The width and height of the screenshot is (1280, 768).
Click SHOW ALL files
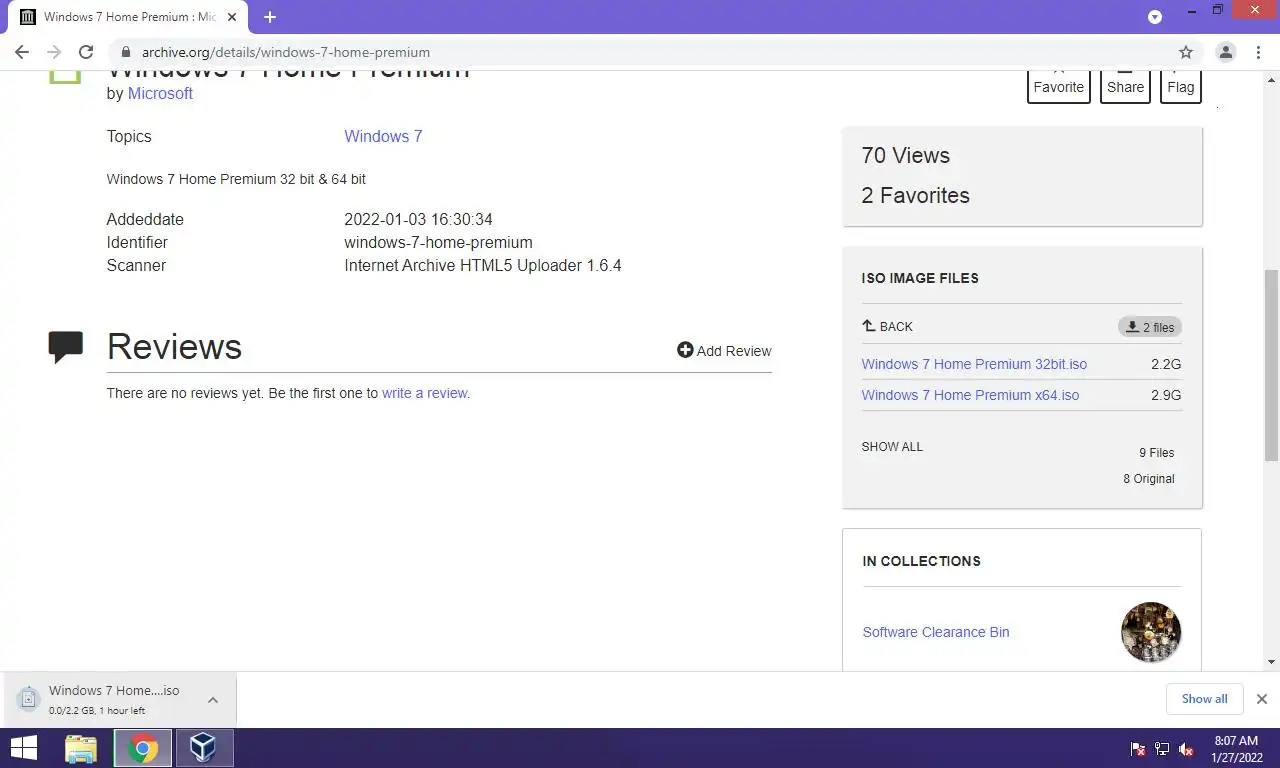coord(892,446)
